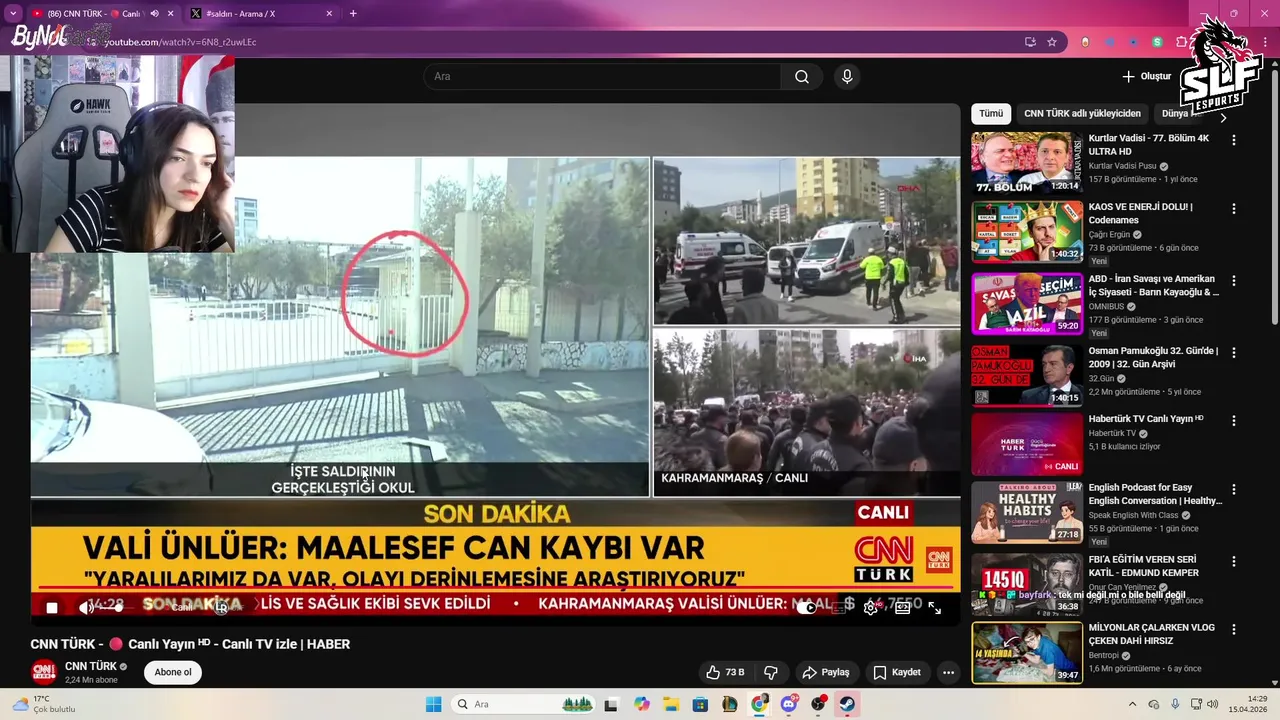Close the #saldırı X browser tab
The image size is (1280, 720).
point(329,14)
